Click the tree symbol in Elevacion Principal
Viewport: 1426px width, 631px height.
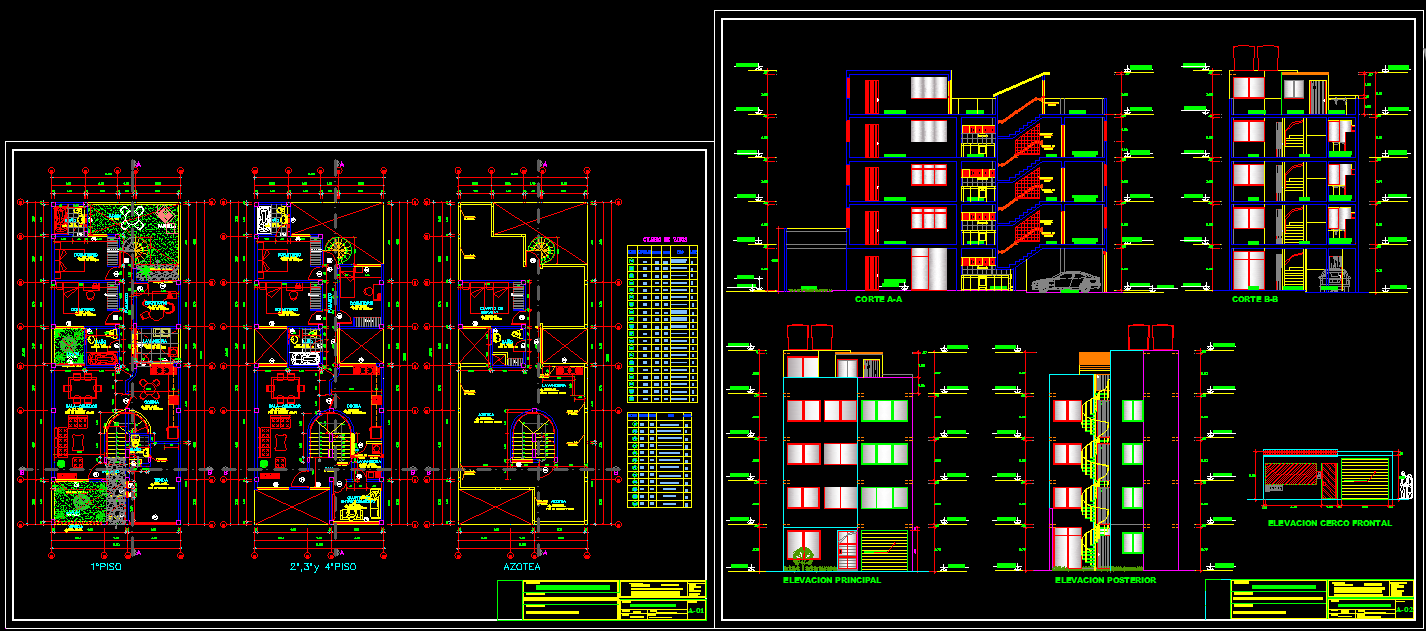coord(802,556)
